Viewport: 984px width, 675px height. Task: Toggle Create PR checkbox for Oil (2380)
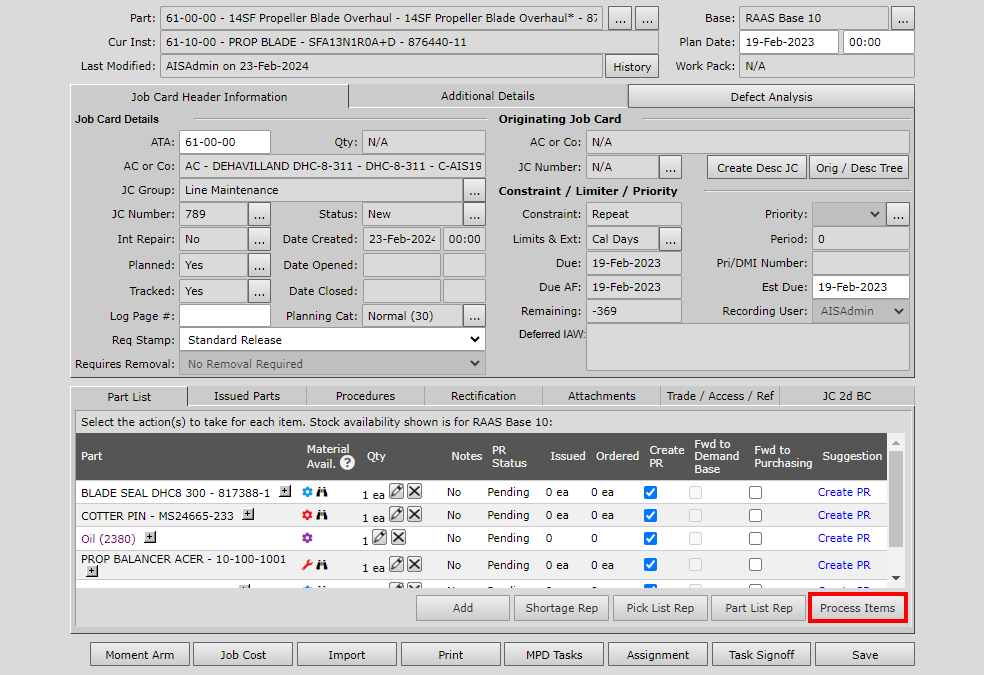click(651, 538)
